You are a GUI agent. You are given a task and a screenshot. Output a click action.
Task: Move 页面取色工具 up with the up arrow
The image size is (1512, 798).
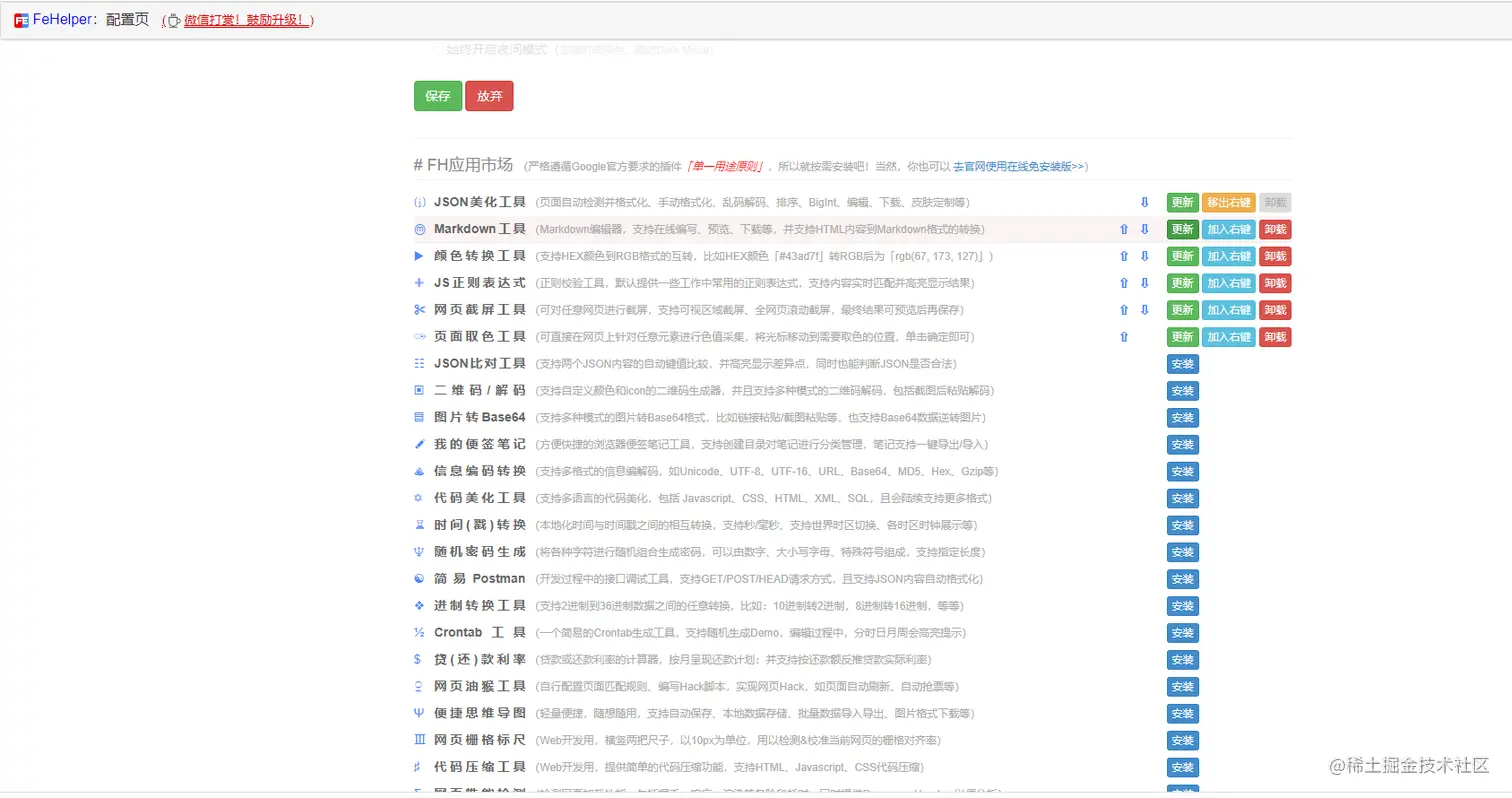tap(1124, 337)
